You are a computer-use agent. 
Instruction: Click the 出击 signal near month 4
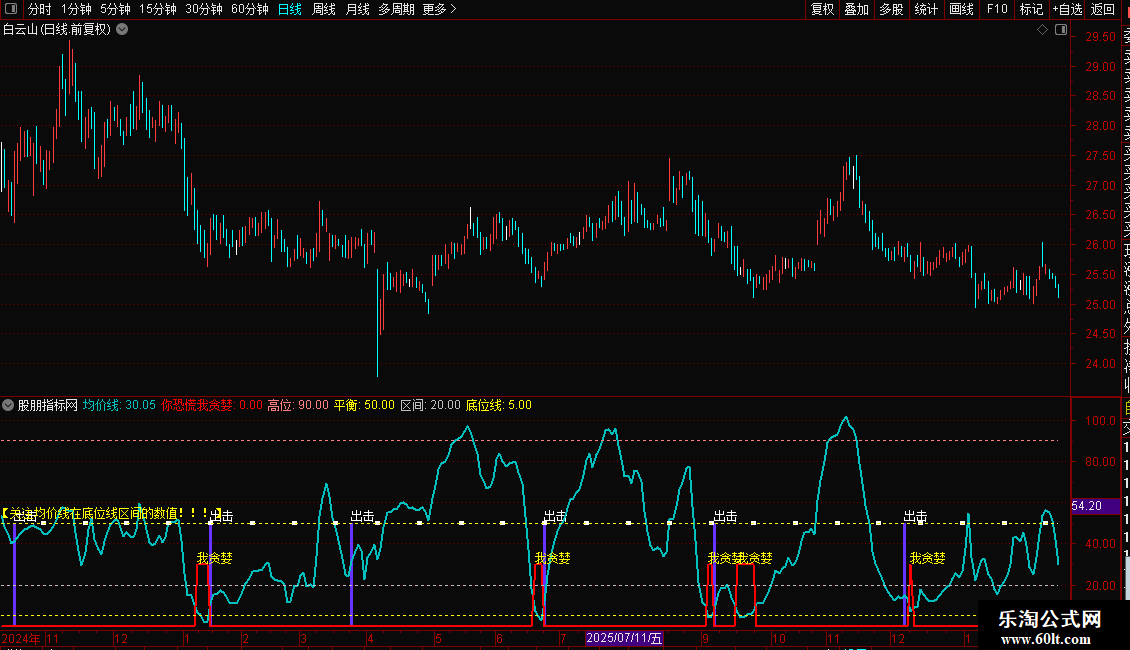(x=362, y=516)
